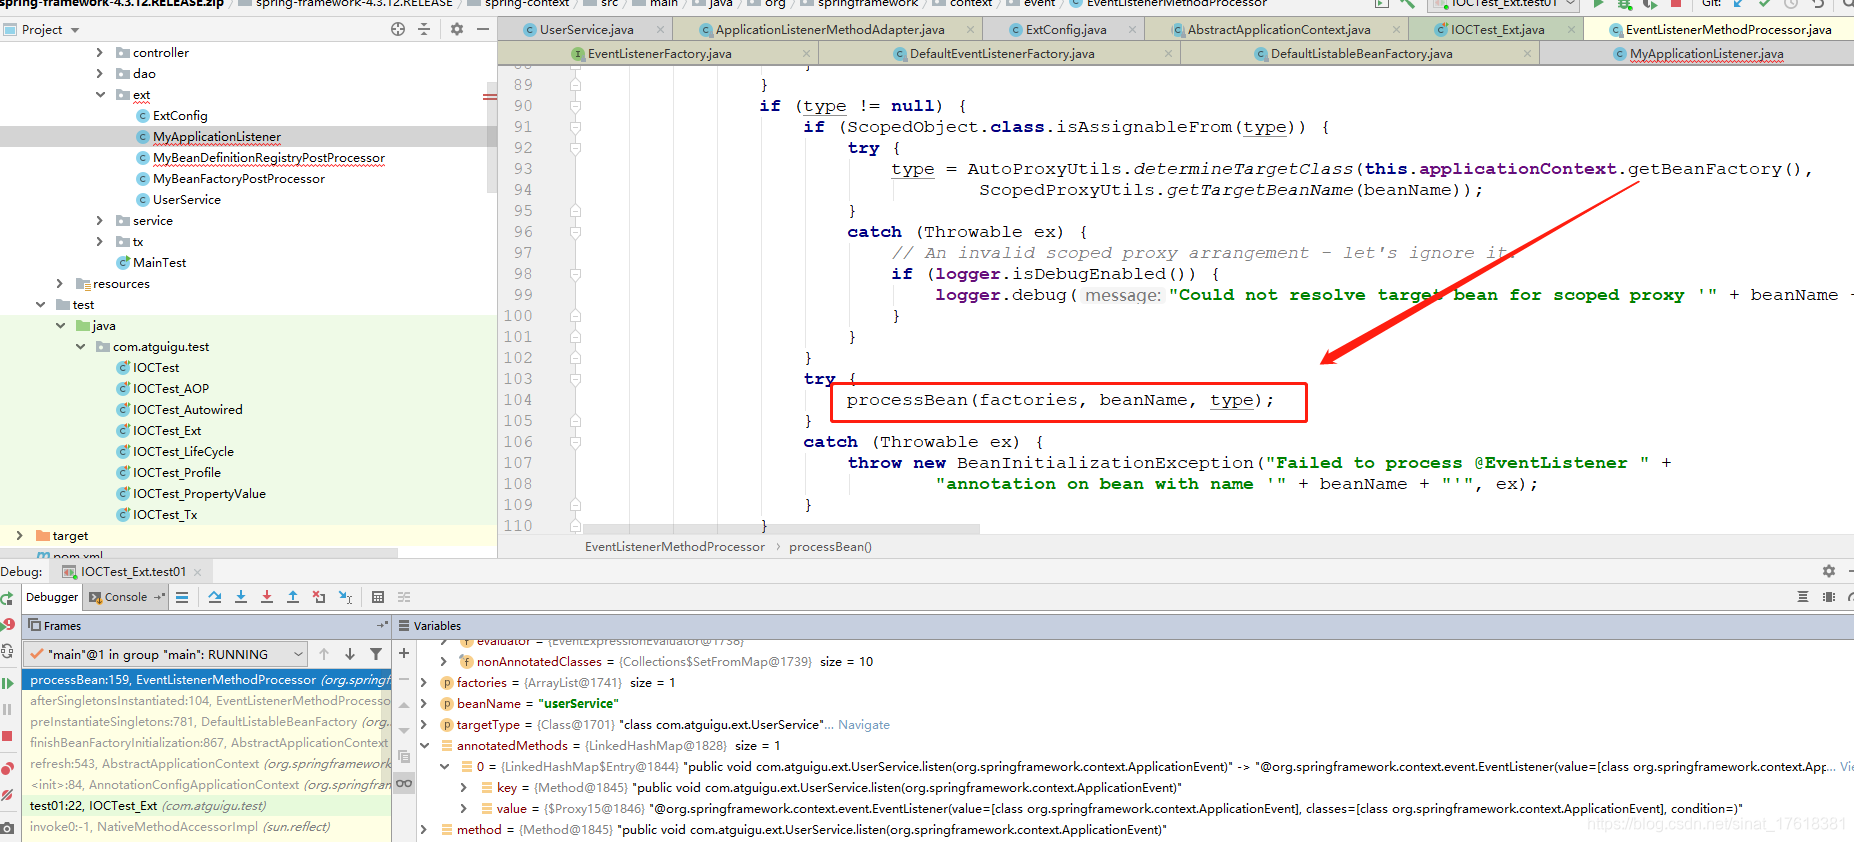Image resolution: width=1854 pixels, height=842 pixels.
Task: Click Pause Program icon
Action: coord(7,709)
